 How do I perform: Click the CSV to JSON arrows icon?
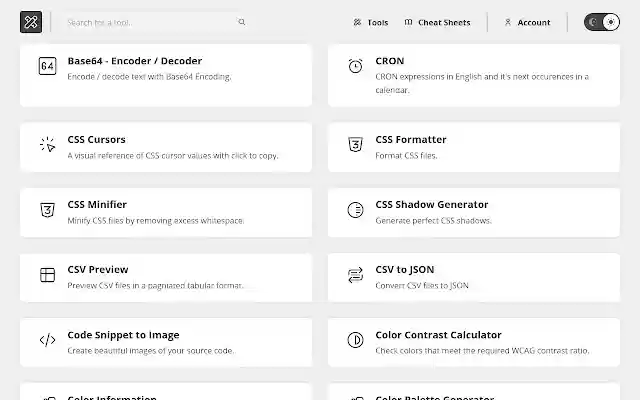point(355,275)
